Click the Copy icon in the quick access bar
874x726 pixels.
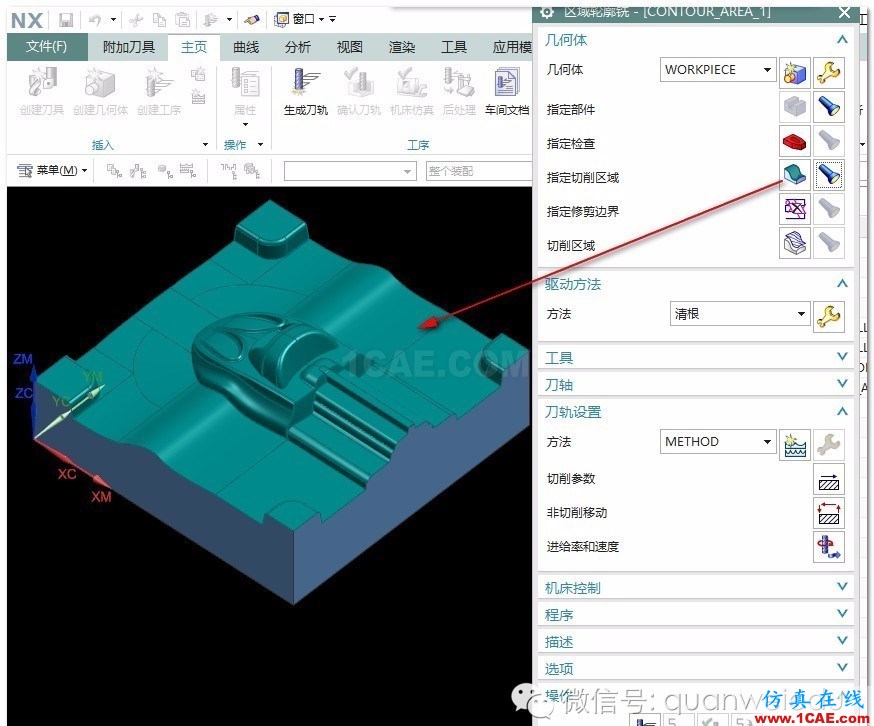point(159,21)
